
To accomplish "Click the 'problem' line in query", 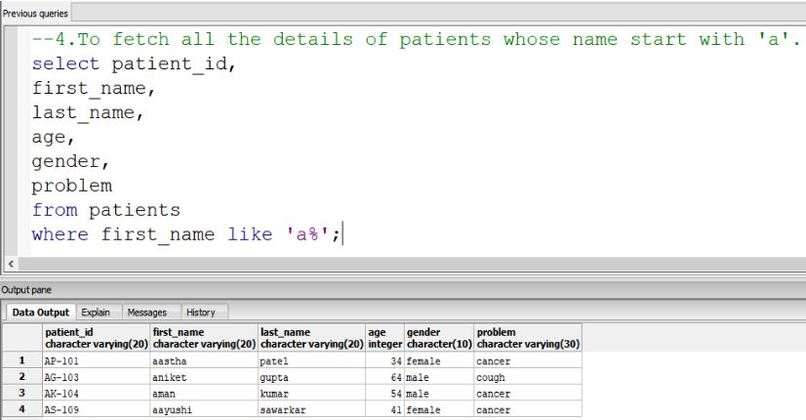I will [x=71, y=186].
